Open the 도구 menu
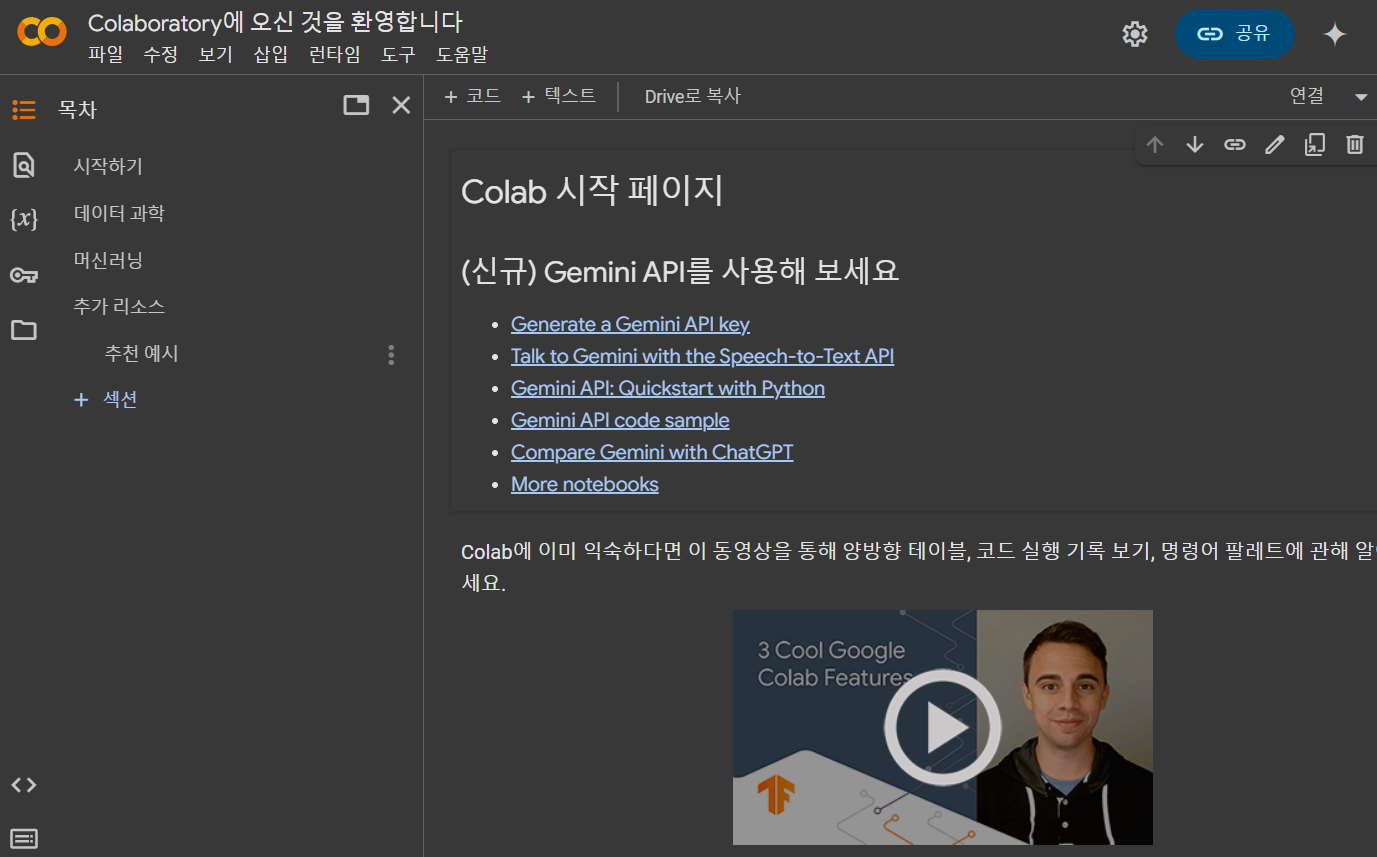This screenshot has height=857, width=1377. pos(398,55)
